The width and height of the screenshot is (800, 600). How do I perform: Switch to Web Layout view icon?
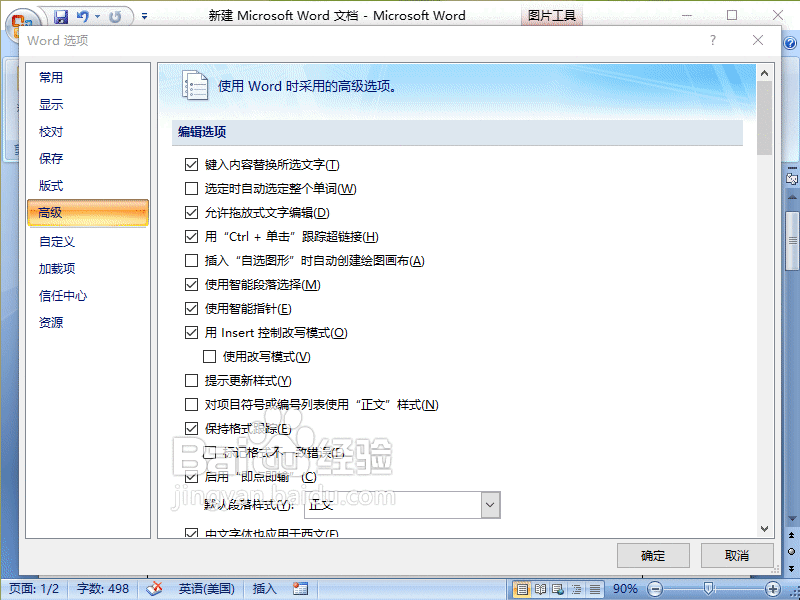tap(558, 589)
